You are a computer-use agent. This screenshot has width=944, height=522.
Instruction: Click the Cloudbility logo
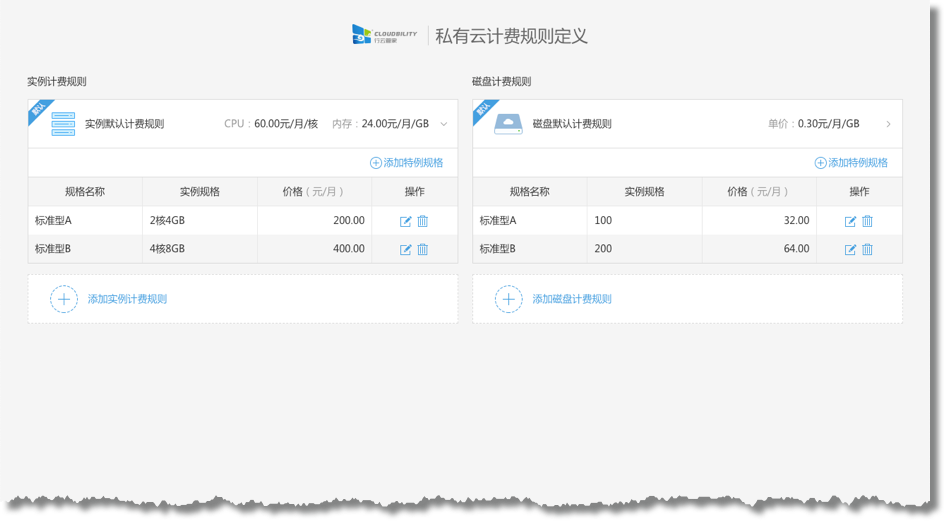(384, 35)
